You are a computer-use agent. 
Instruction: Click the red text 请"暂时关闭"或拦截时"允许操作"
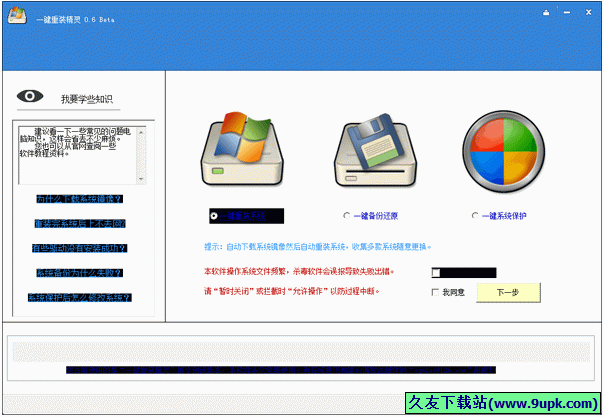tap(292, 291)
